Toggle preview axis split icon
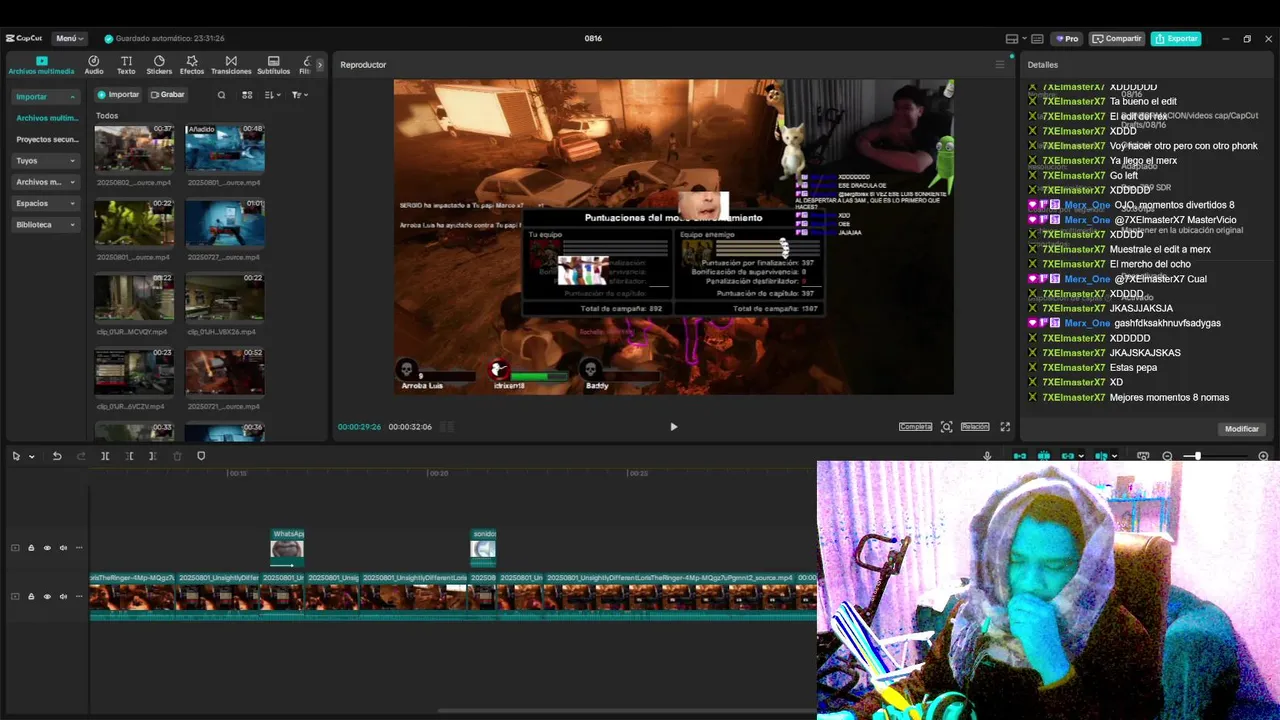Screen dimensions: 1280x720 point(1101,456)
